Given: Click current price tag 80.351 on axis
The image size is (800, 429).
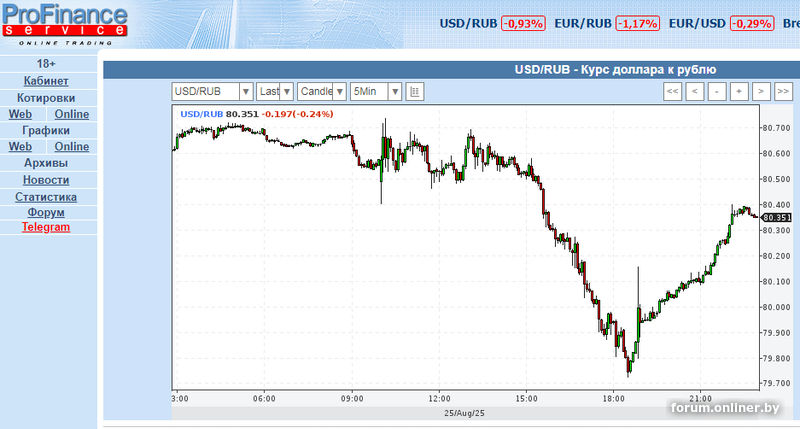Looking at the screenshot, I should (776, 218).
